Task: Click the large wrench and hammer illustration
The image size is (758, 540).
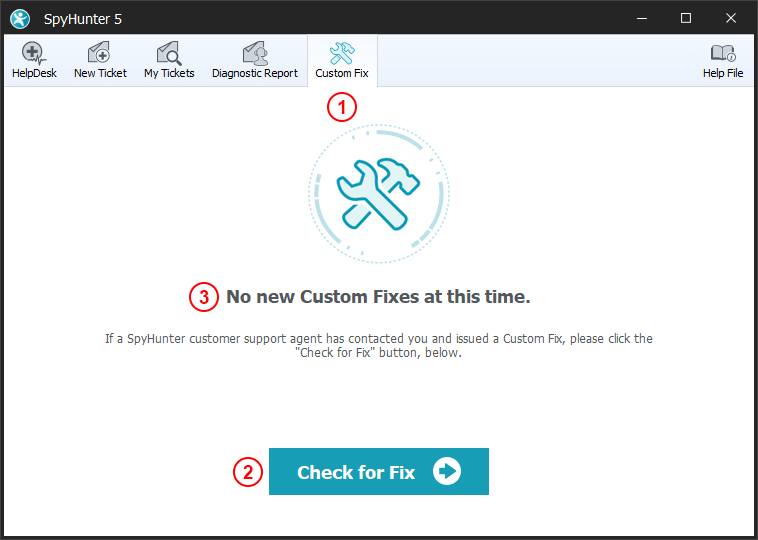Action: [378, 190]
